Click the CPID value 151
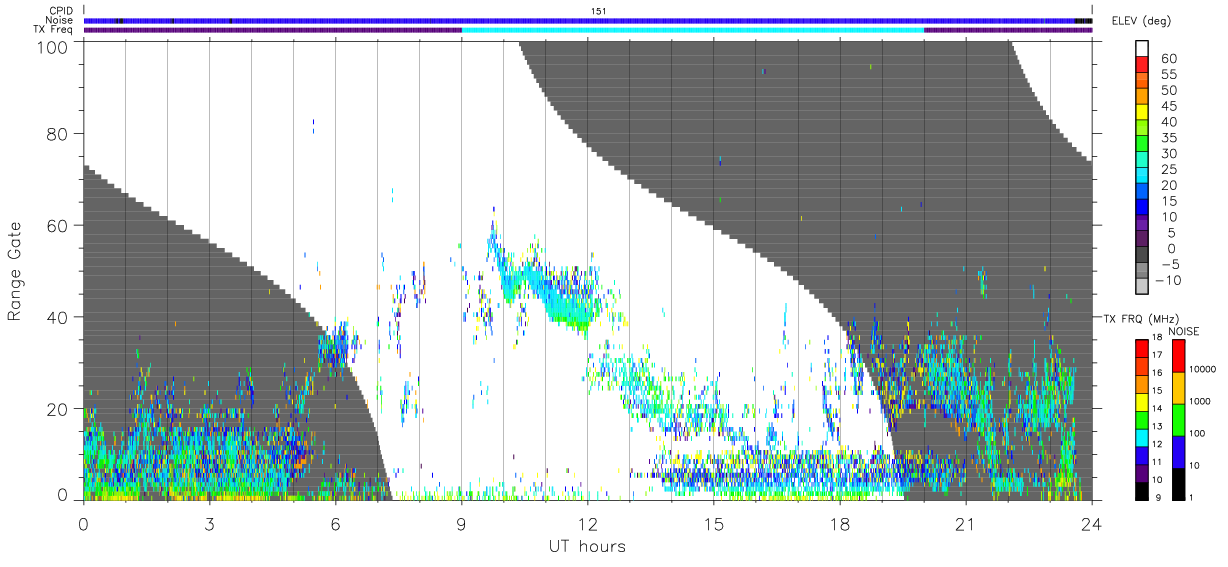Viewport: 1228px width, 567px height. tap(598, 11)
